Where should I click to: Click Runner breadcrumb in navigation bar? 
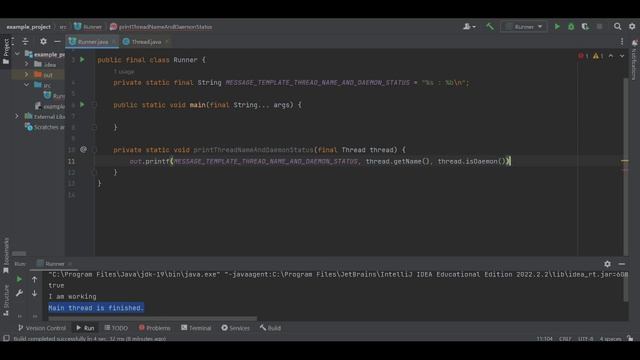88,27
